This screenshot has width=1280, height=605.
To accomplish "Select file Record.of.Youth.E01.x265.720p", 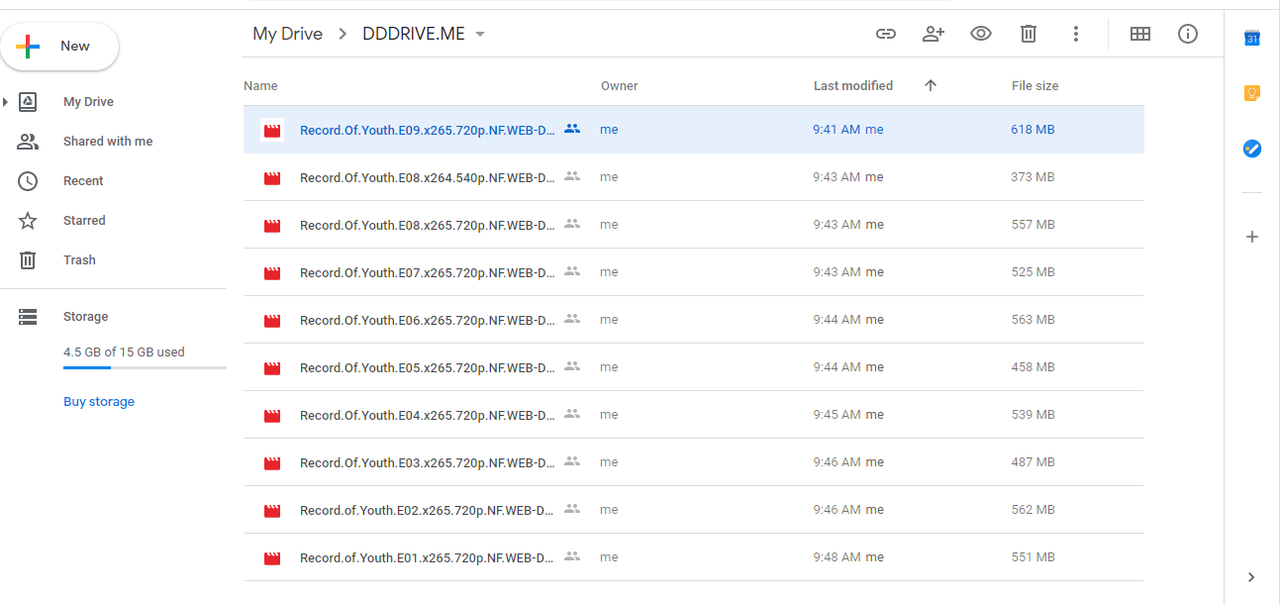I will 693,557.
